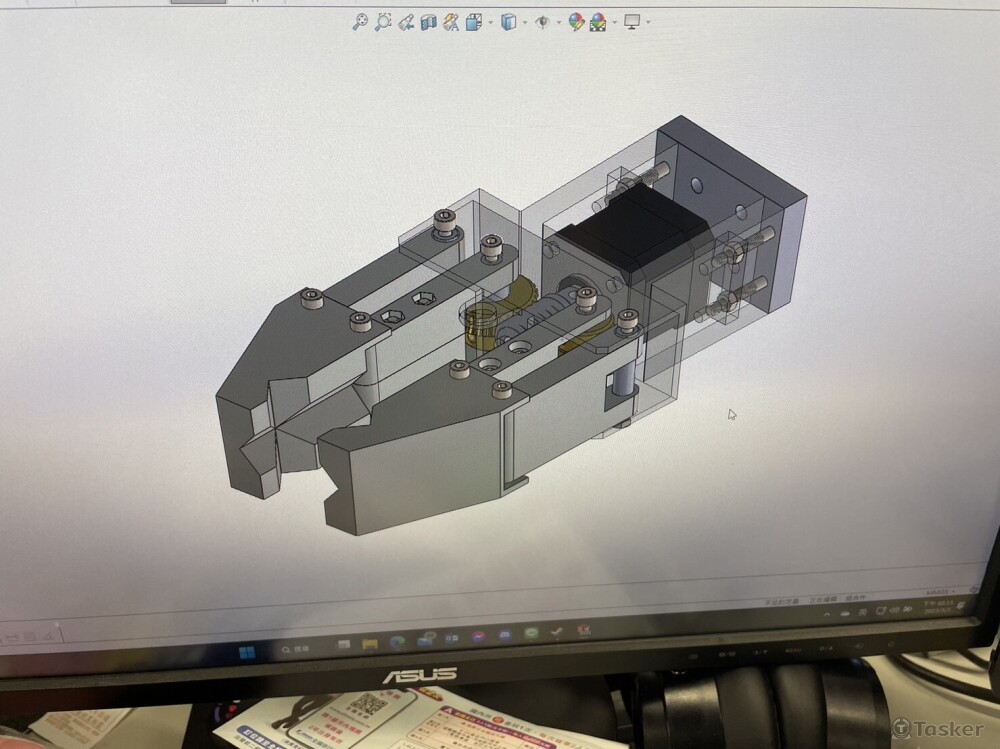
Task: Click the Zoom to Fit icon
Action: (x=360, y=22)
